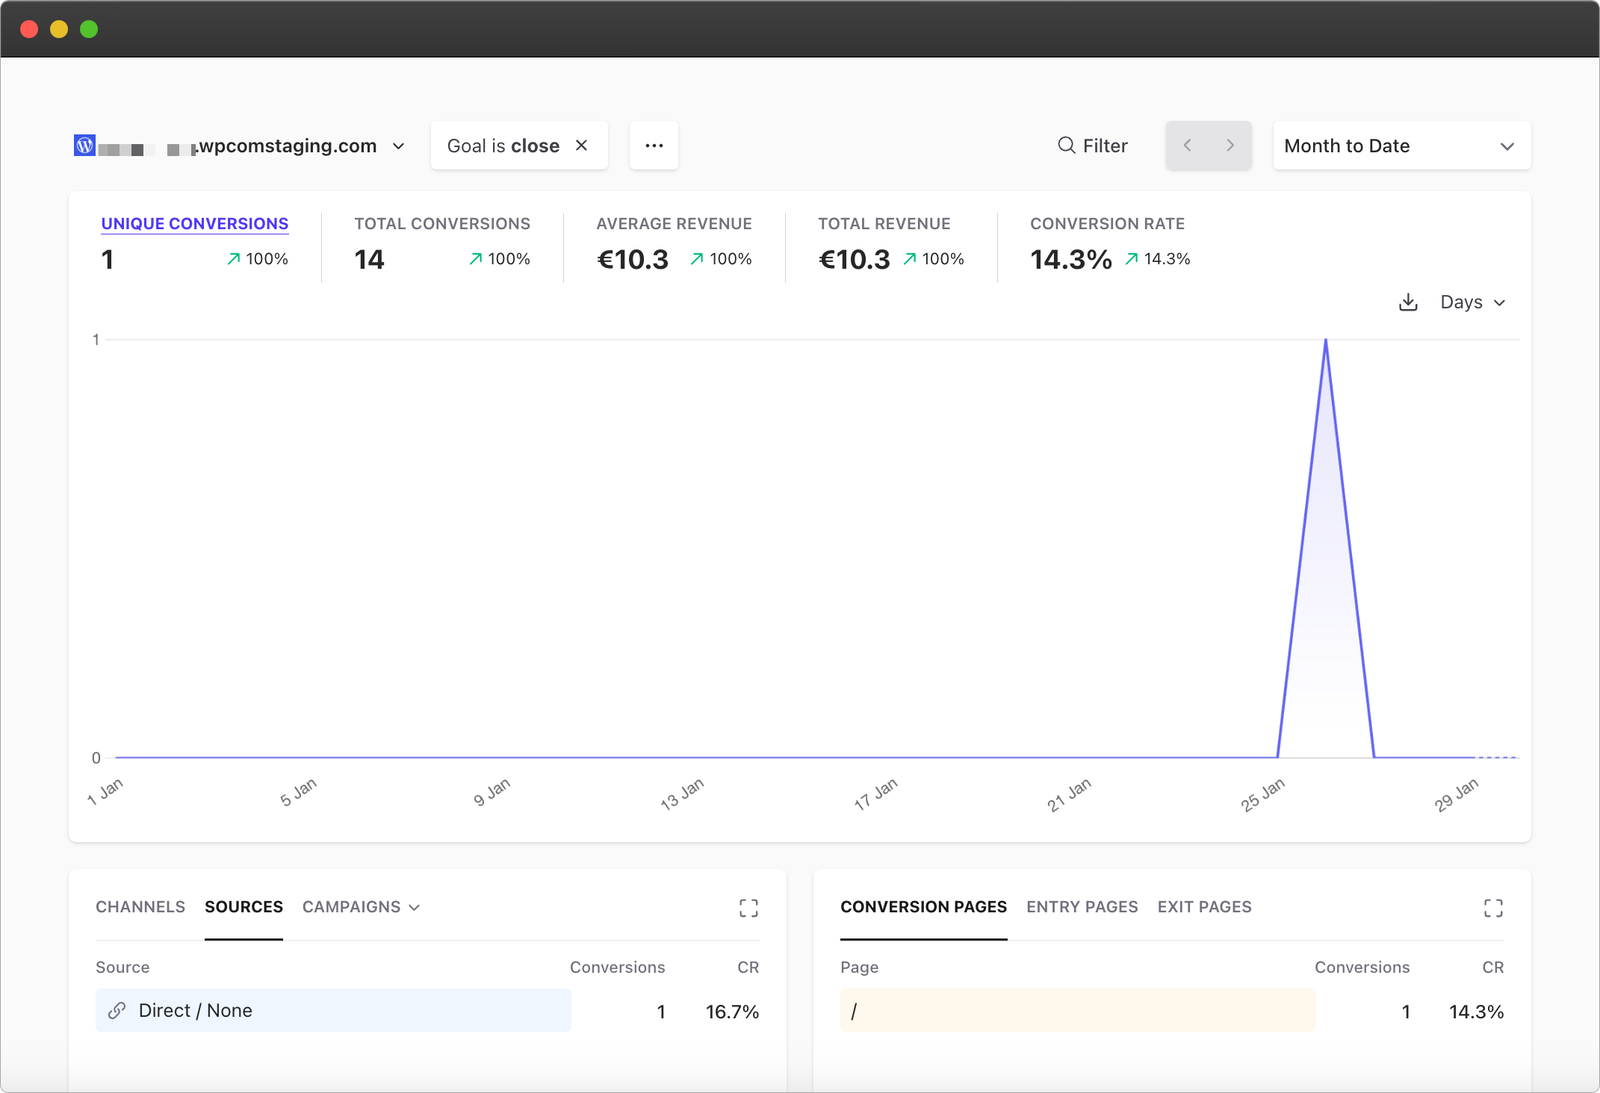Switch to the Entry Pages tab
This screenshot has height=1093, width=1600.
(1082, 907)
